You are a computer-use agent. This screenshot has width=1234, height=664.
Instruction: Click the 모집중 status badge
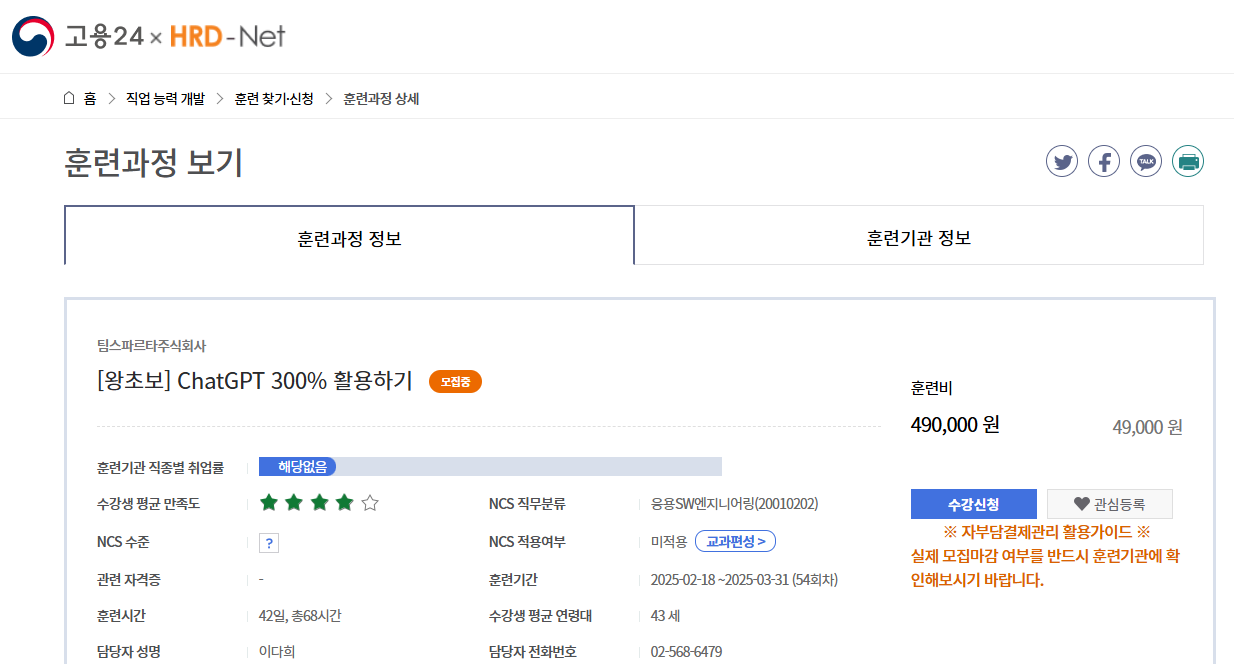point(455,381)
